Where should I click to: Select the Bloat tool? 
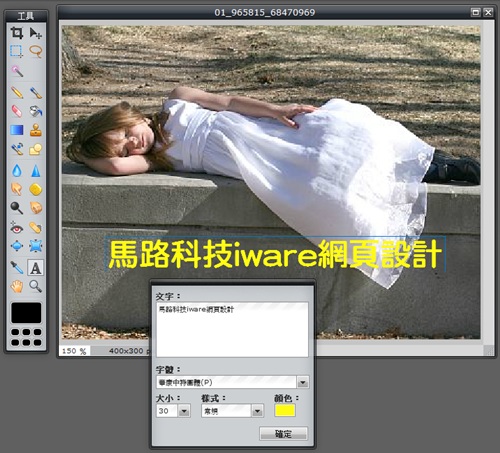(x=17, y=246)
